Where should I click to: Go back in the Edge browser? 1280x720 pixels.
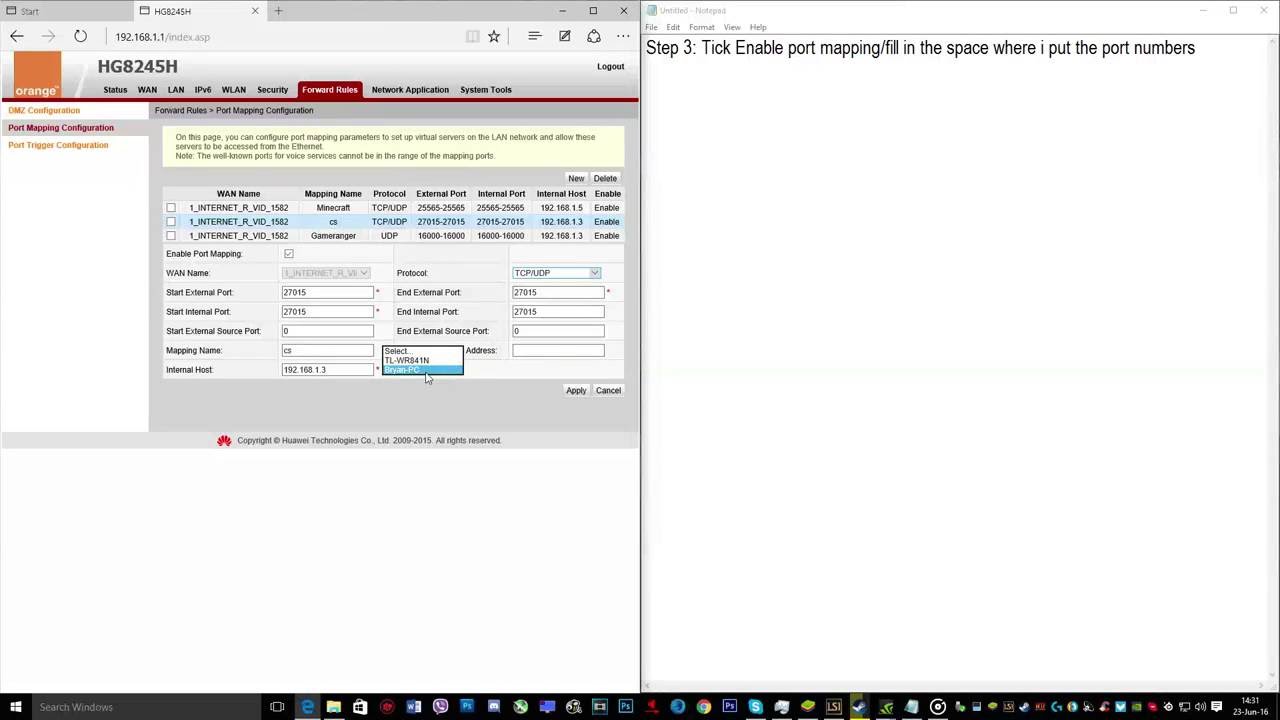pos(17,36)
